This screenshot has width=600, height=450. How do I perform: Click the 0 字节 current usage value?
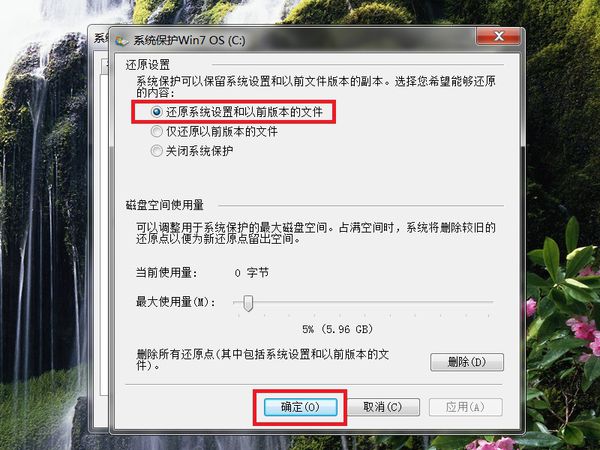tap(251, 273)
